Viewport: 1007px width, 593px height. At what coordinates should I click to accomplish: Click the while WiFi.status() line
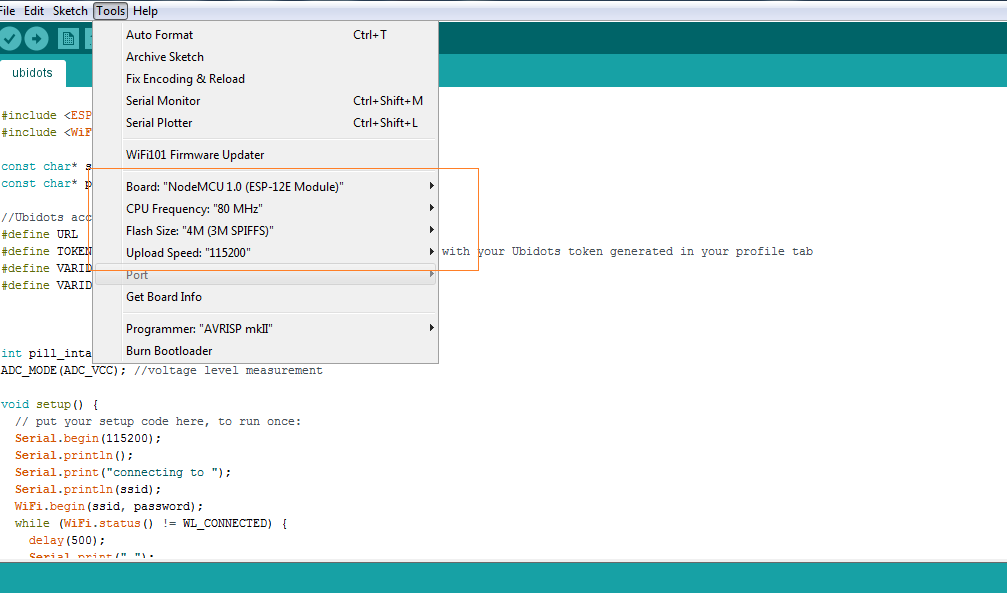pyautogui.click(x=151, y=523)
